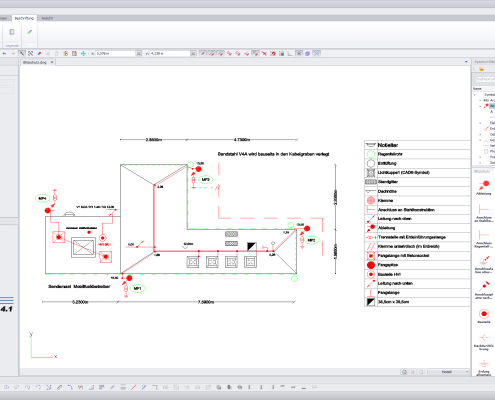Screen dimensions: 495x400
Task: Click the 4.7300m dimension text
Action: (242, 140)
